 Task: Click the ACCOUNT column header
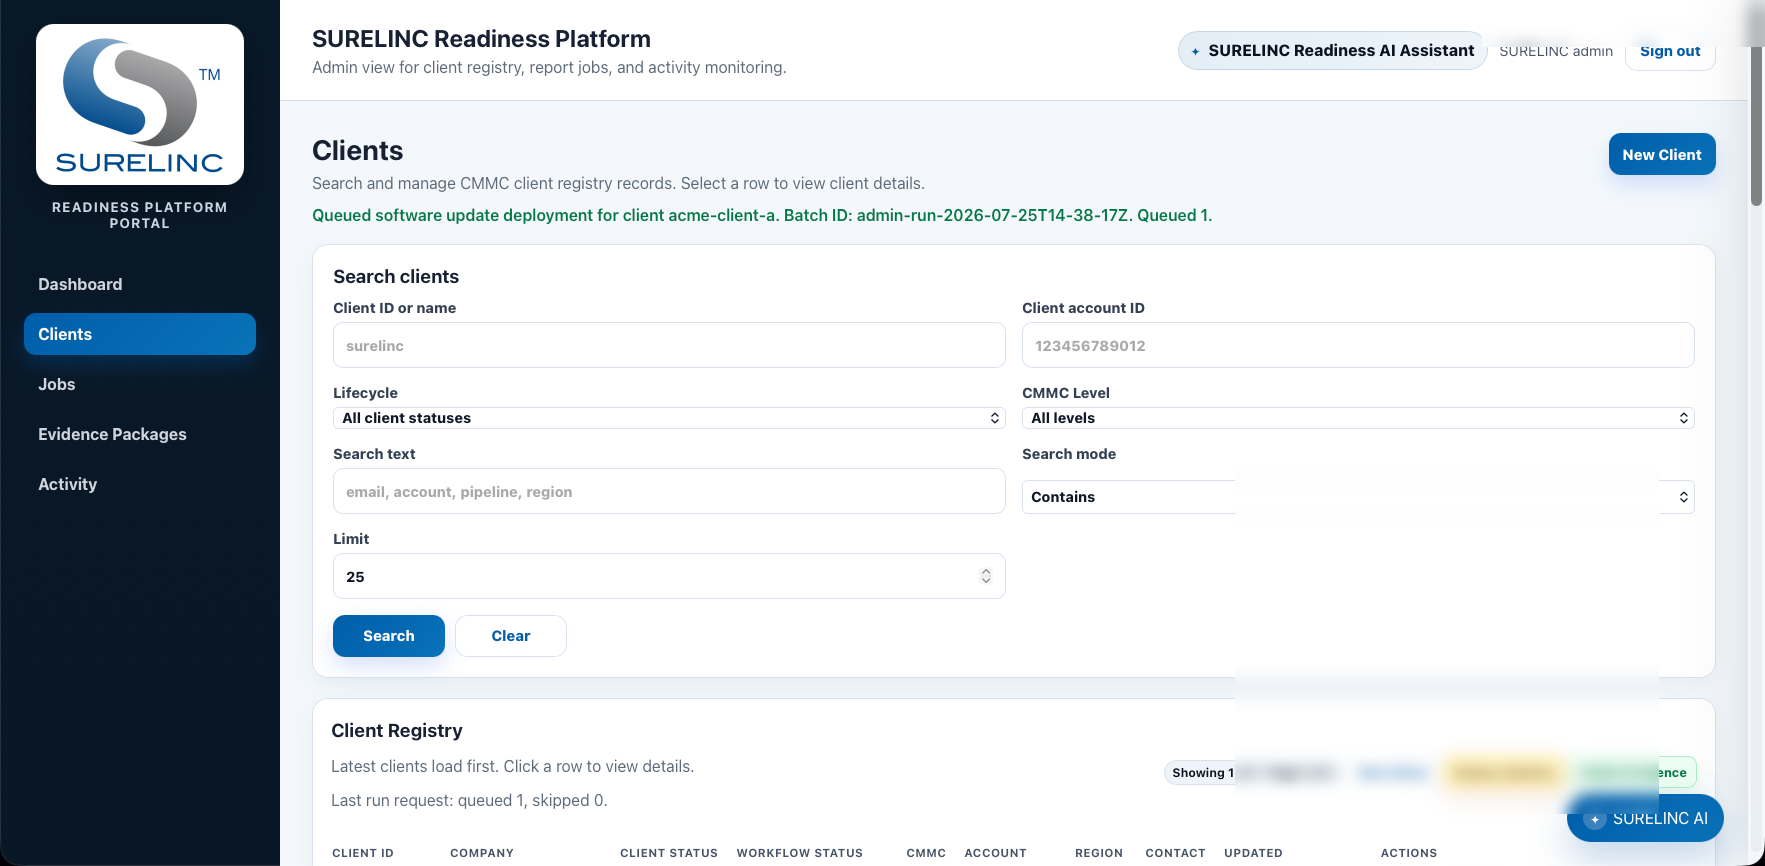(995, 853)
